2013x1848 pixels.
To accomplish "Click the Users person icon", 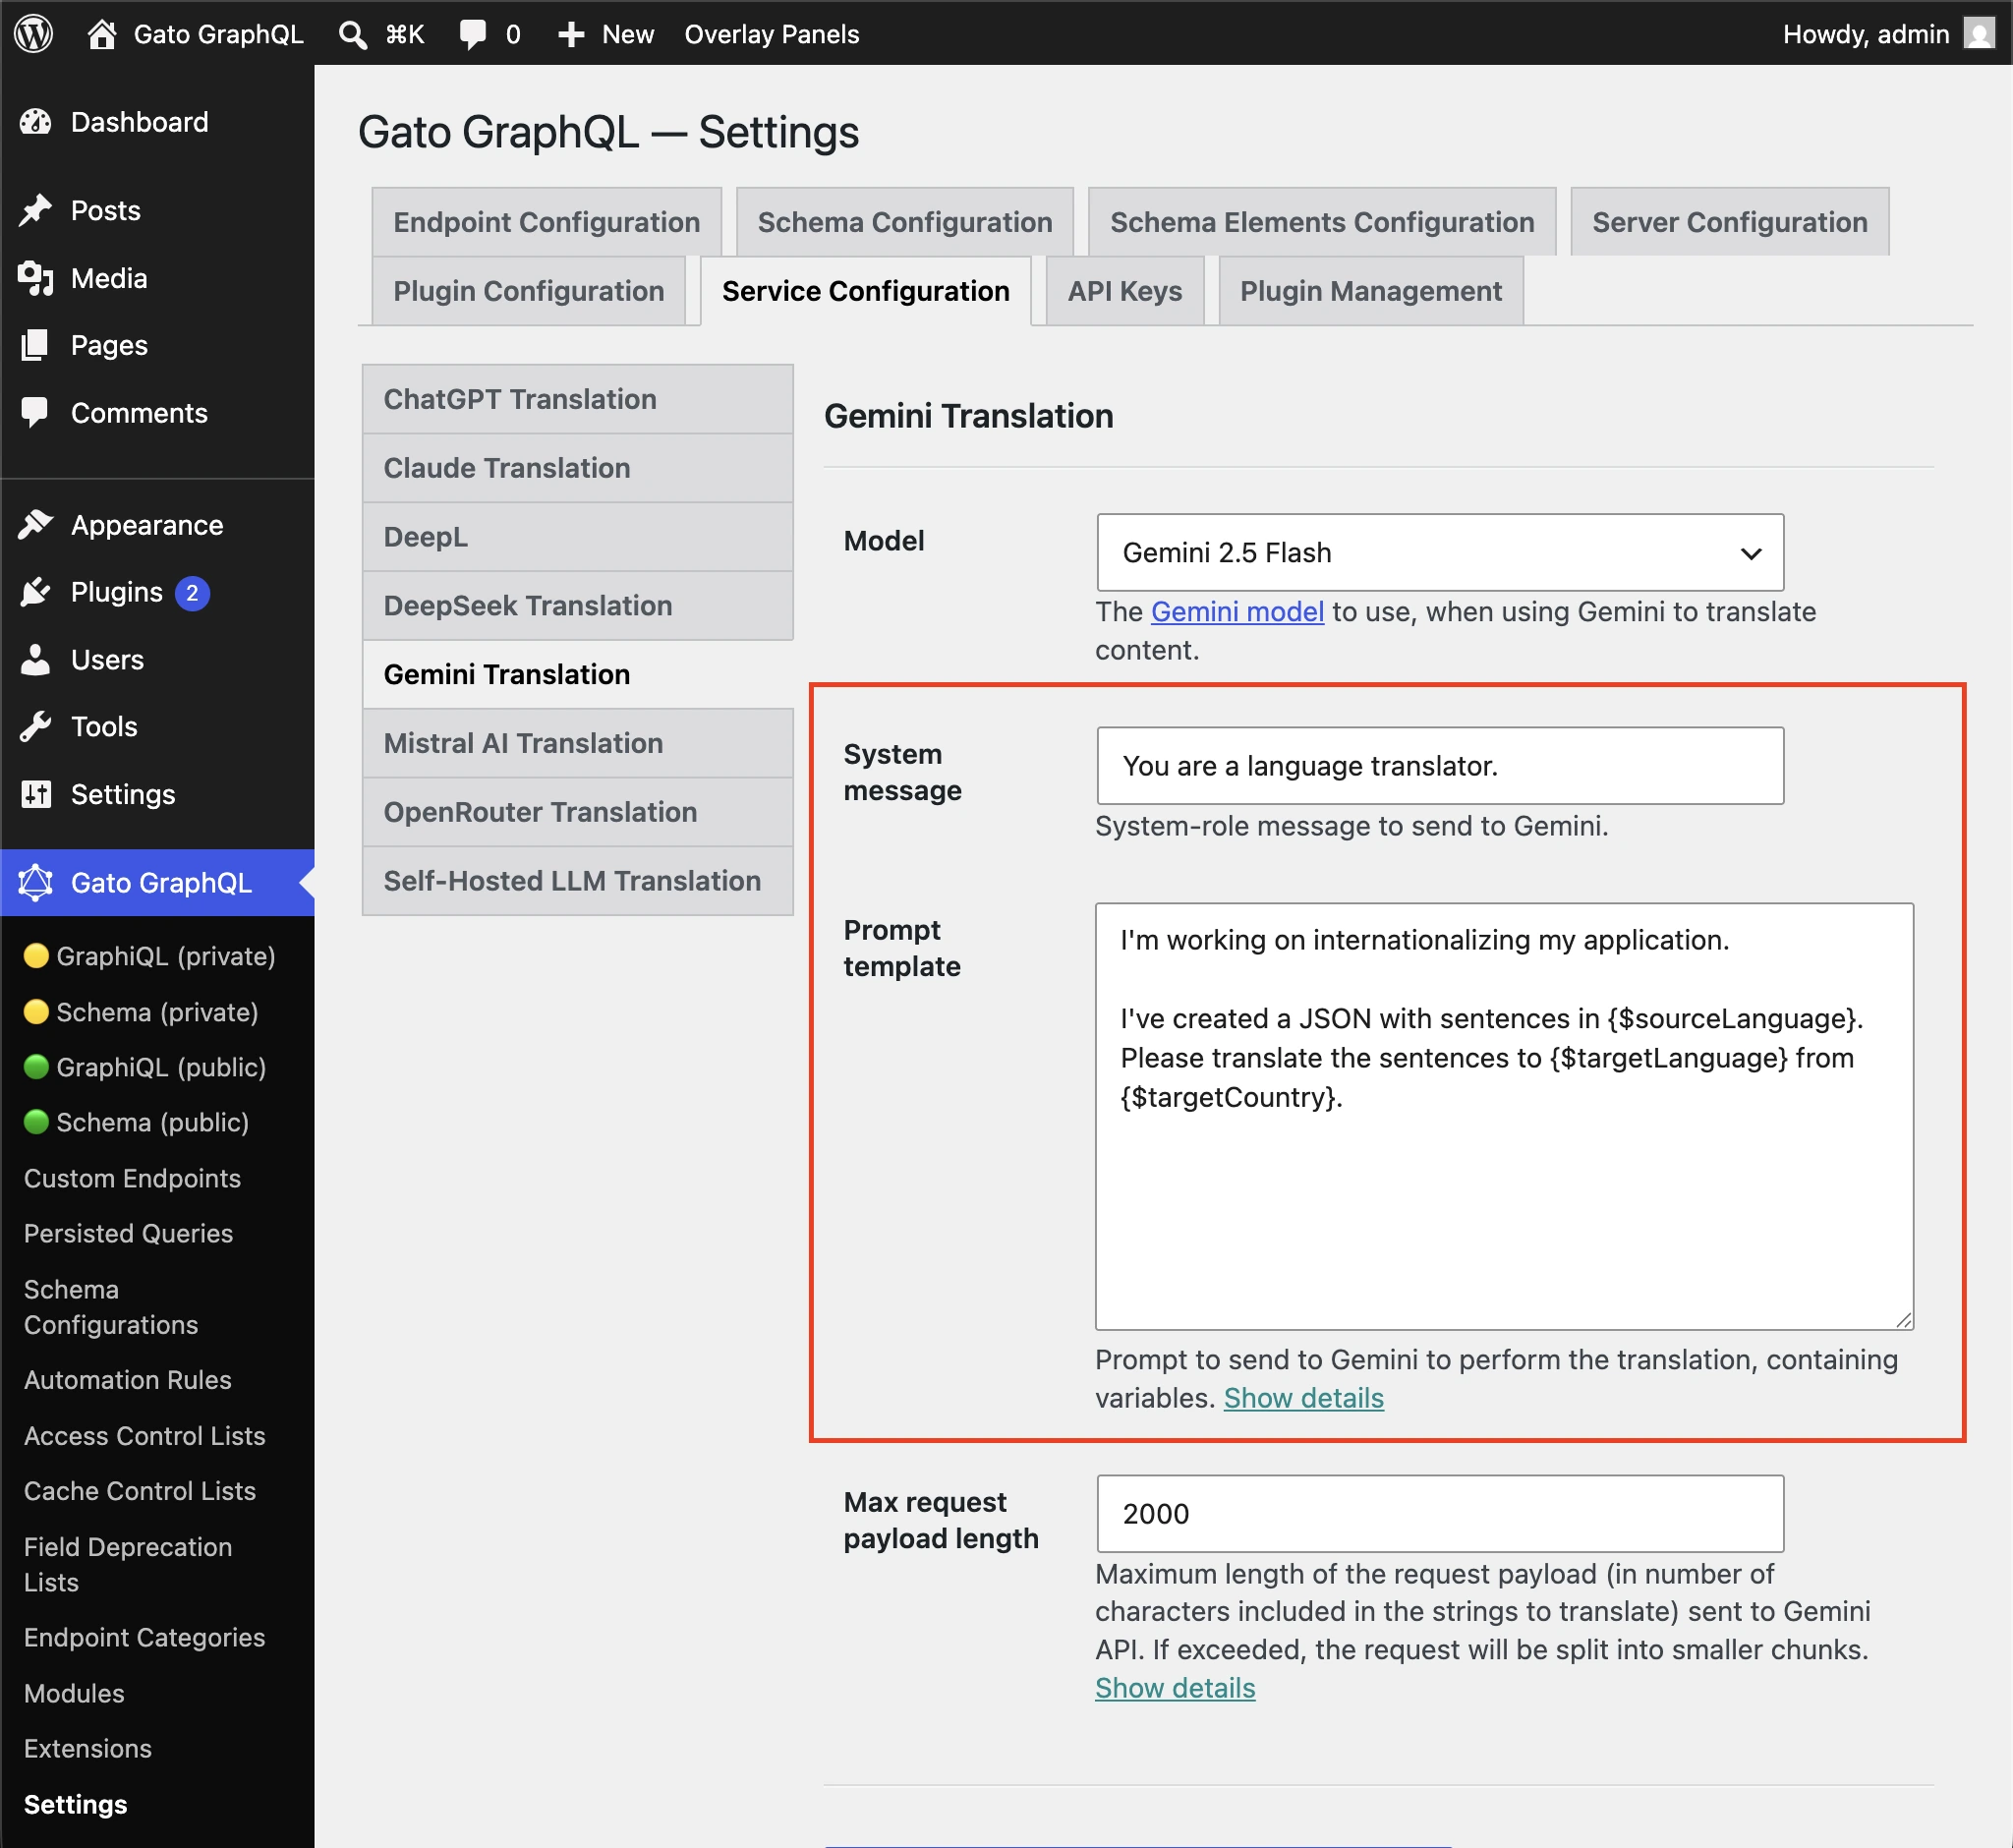I will tap(36, 660).
